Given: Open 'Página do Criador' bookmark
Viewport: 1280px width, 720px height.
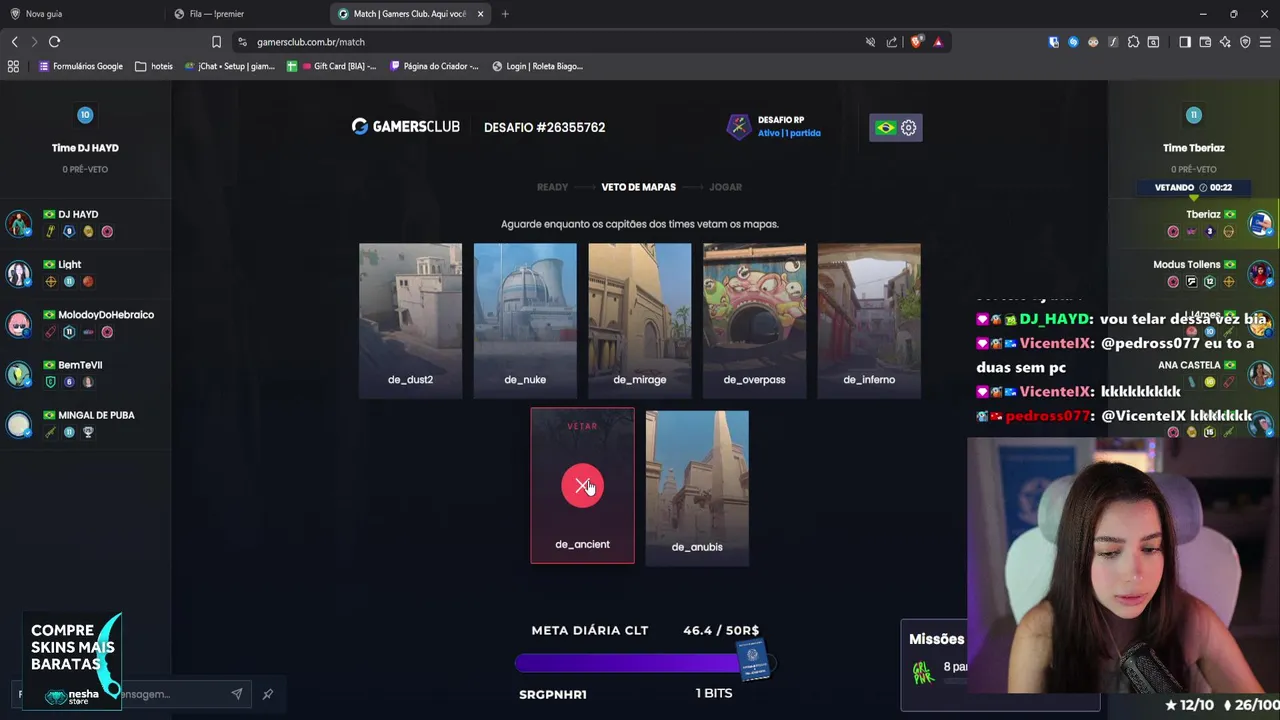Looking at the screenshot, I should 435,66.
